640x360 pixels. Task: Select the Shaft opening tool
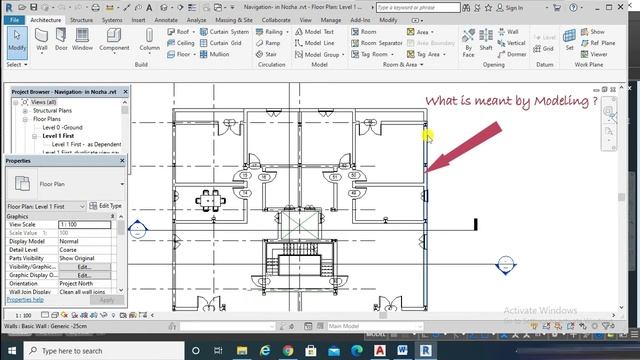(486, 40)
